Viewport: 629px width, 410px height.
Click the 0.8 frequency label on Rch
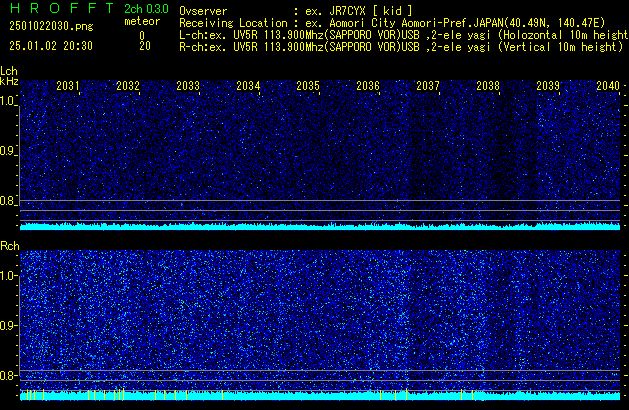pos(7,375)
